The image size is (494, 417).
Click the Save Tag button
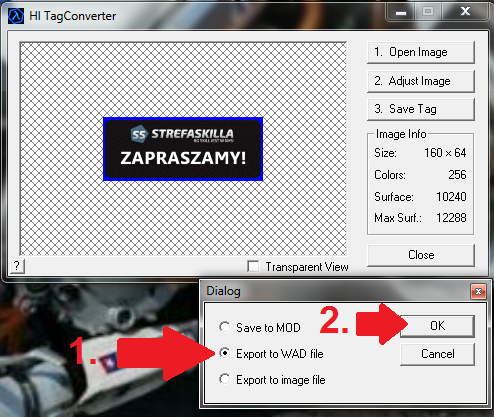pyautogui.click(x=421, y=109)
